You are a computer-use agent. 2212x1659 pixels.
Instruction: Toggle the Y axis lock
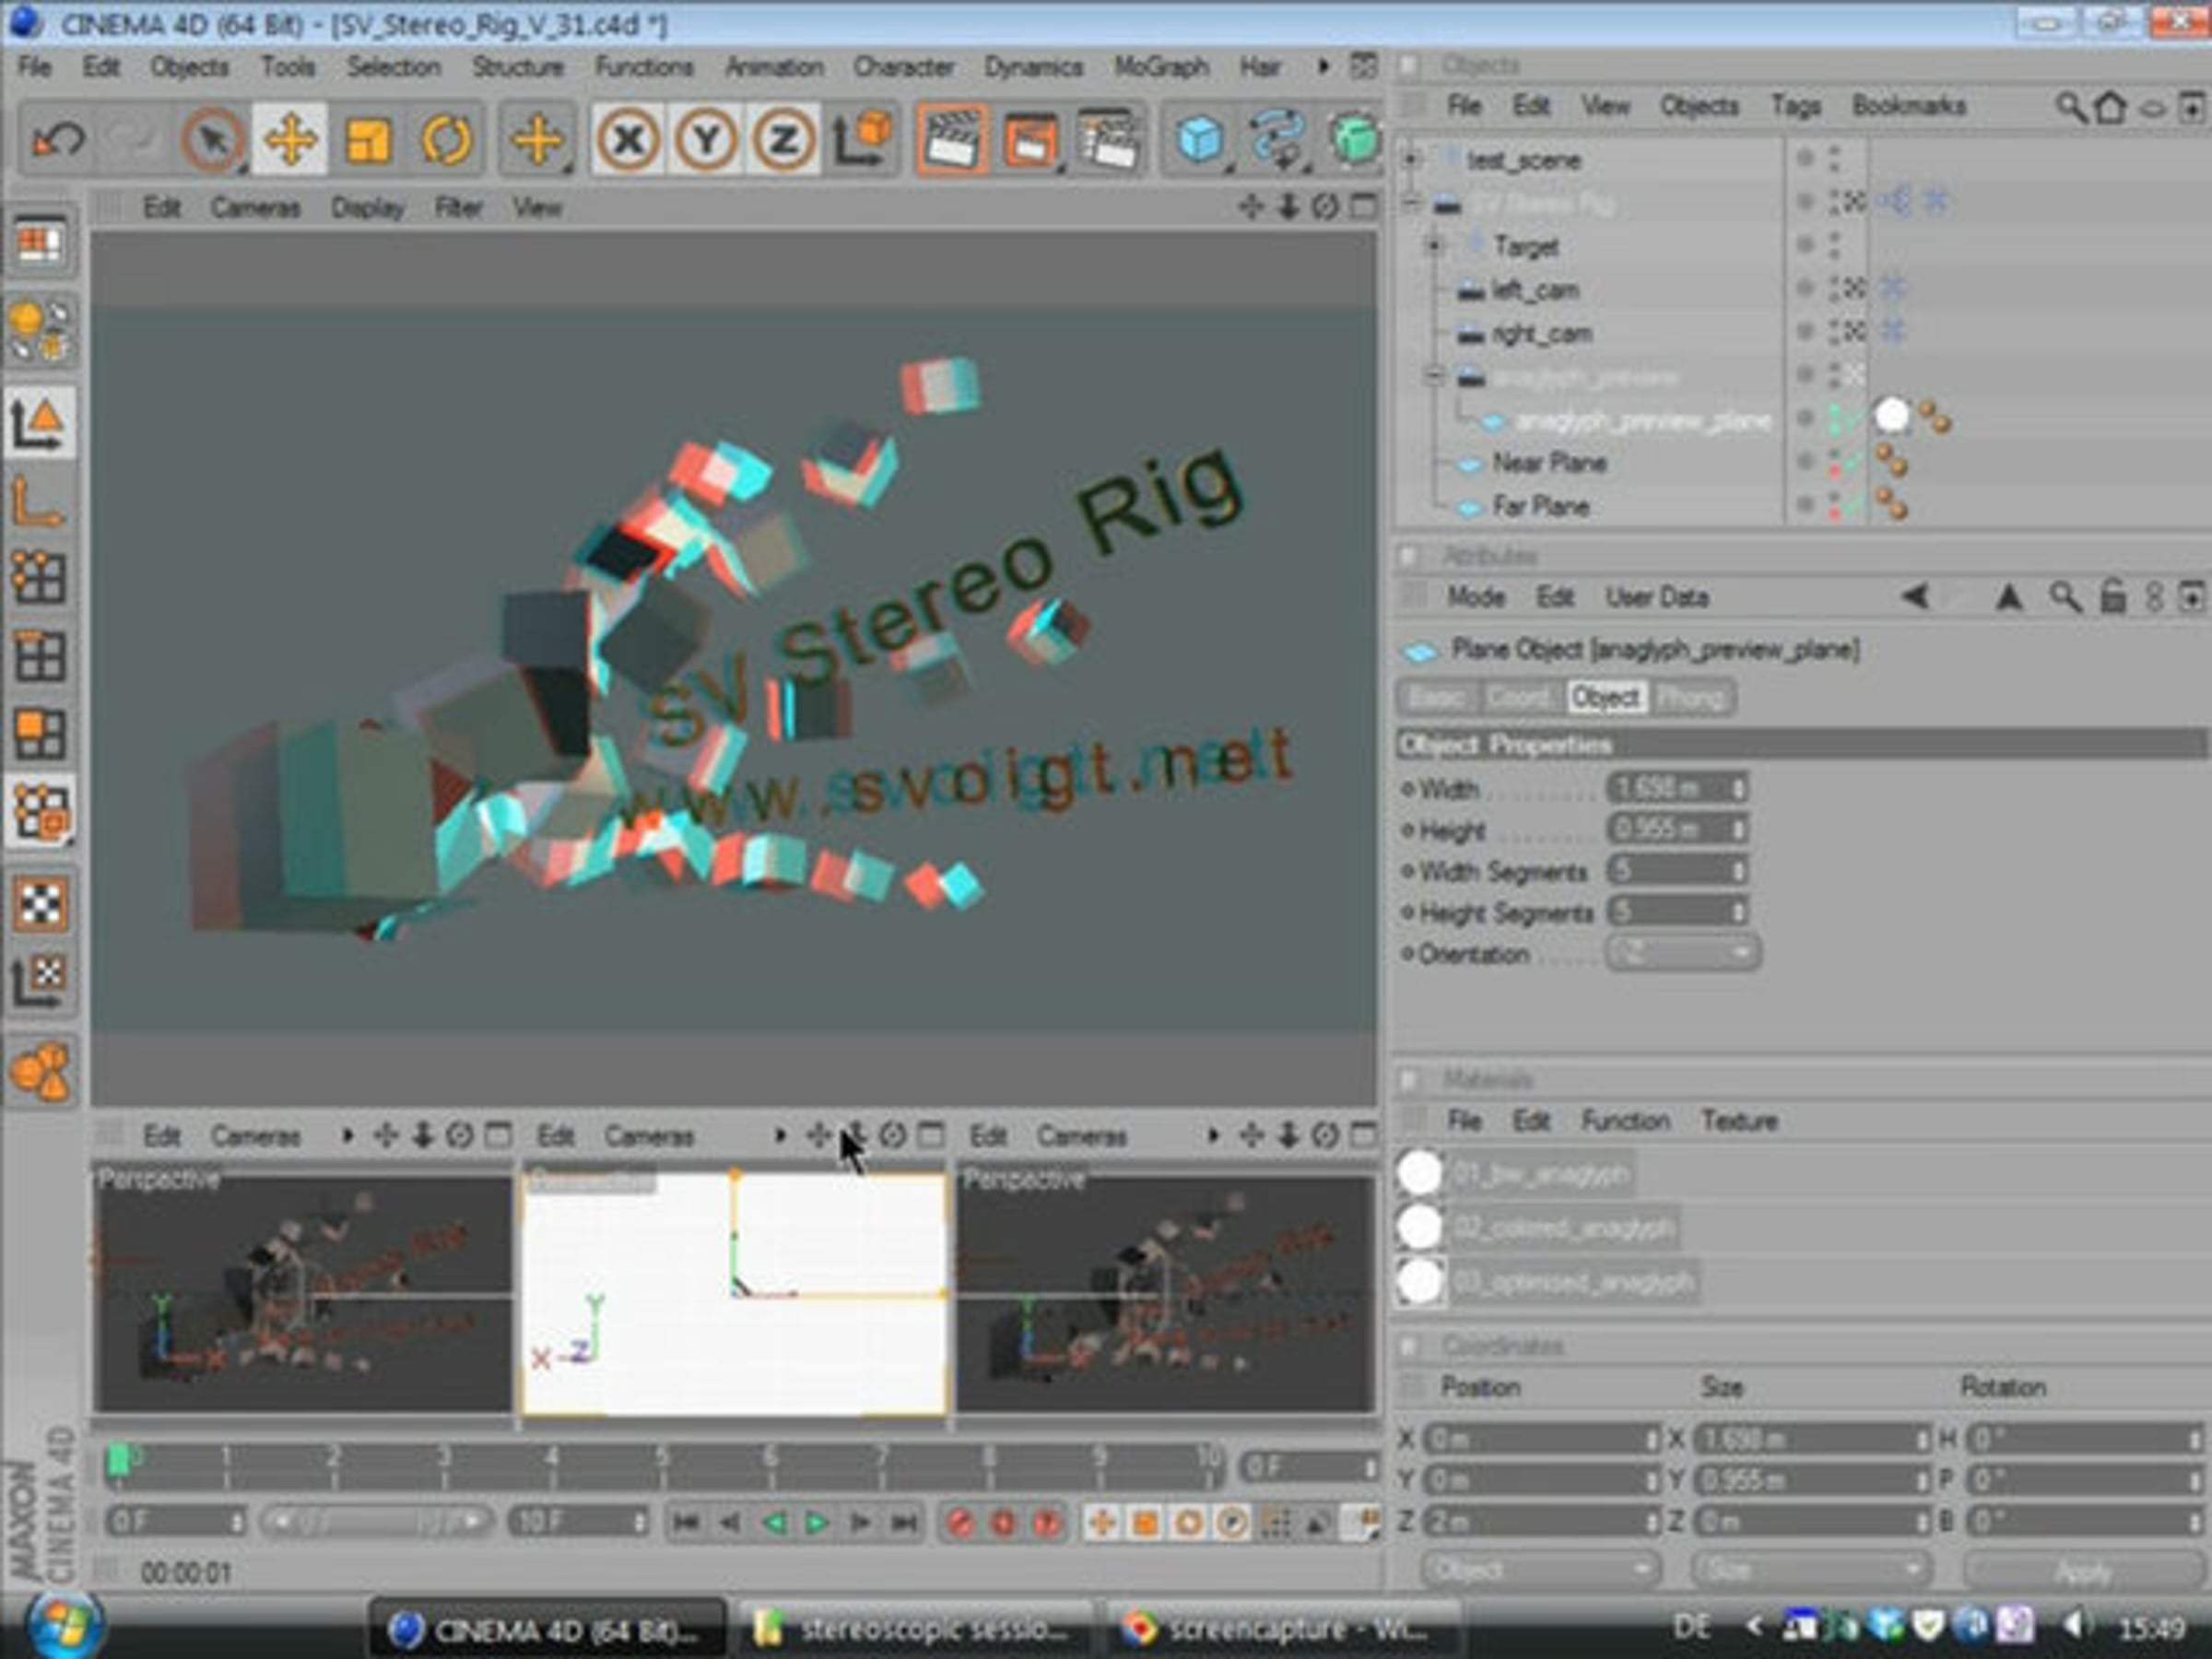[x=705, y=139]
